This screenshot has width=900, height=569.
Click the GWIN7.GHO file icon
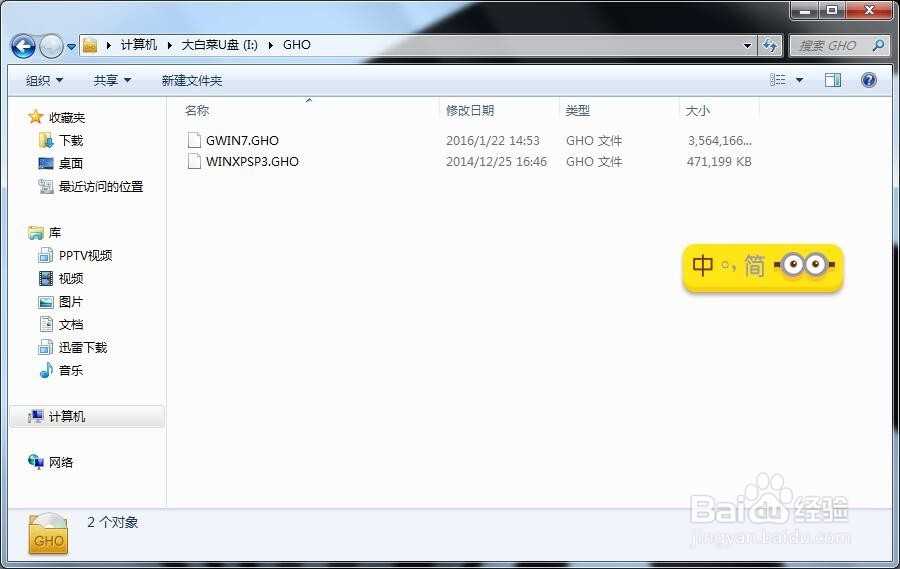tap(195, 140)
